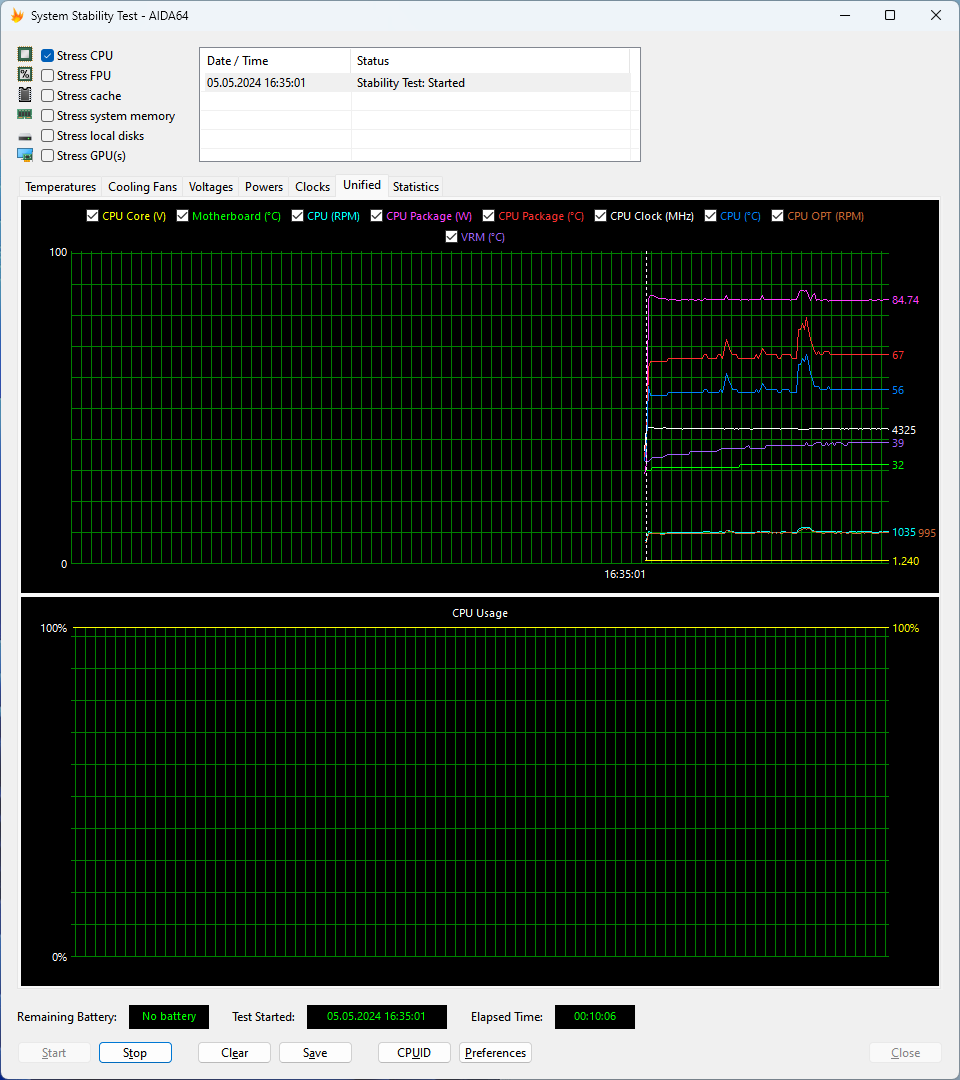Click the CPU Usage graph title

pyautogui.click(x=480, y=613)
